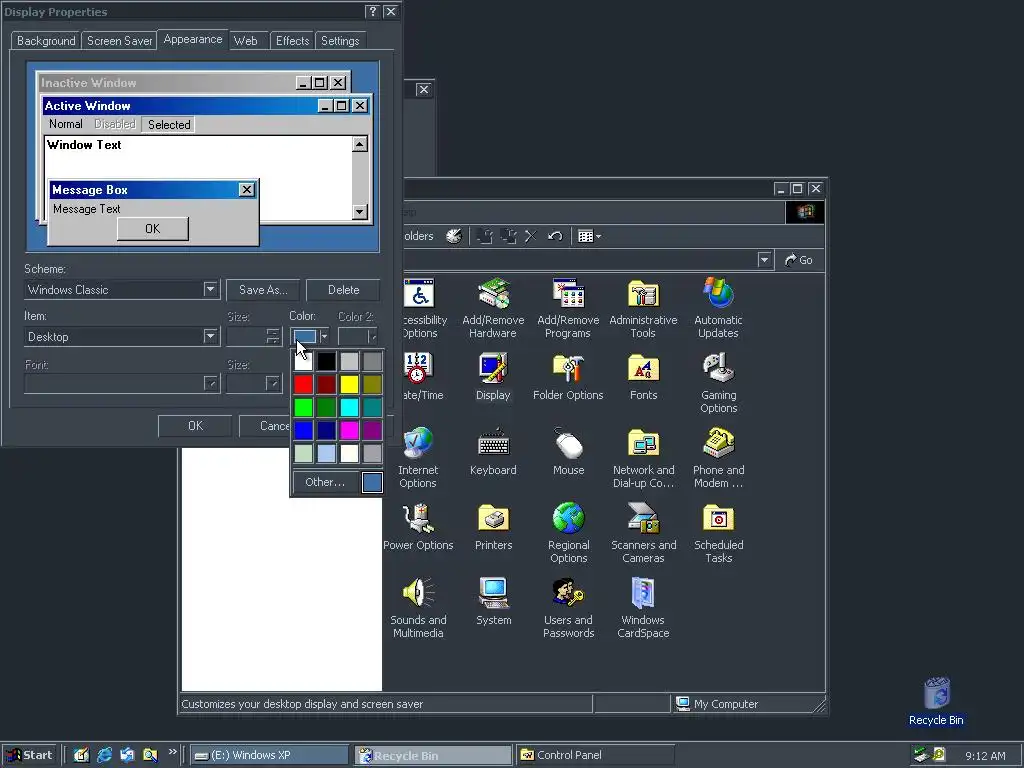Click the help question mark button
The width and height of the screenshot is (1024, 768).
pos(372,11)
